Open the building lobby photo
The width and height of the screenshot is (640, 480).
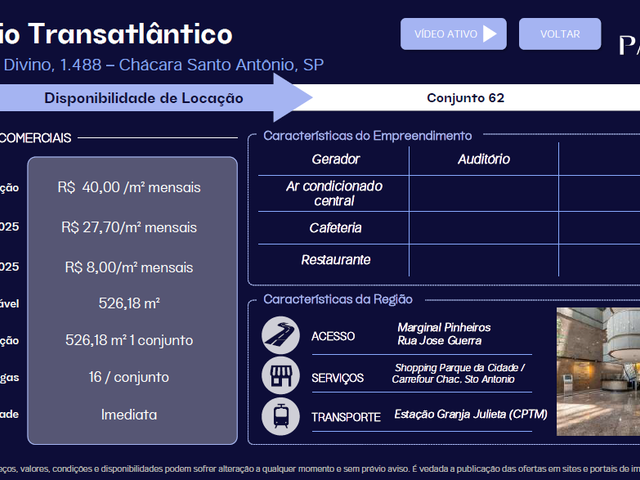point(598,371)
